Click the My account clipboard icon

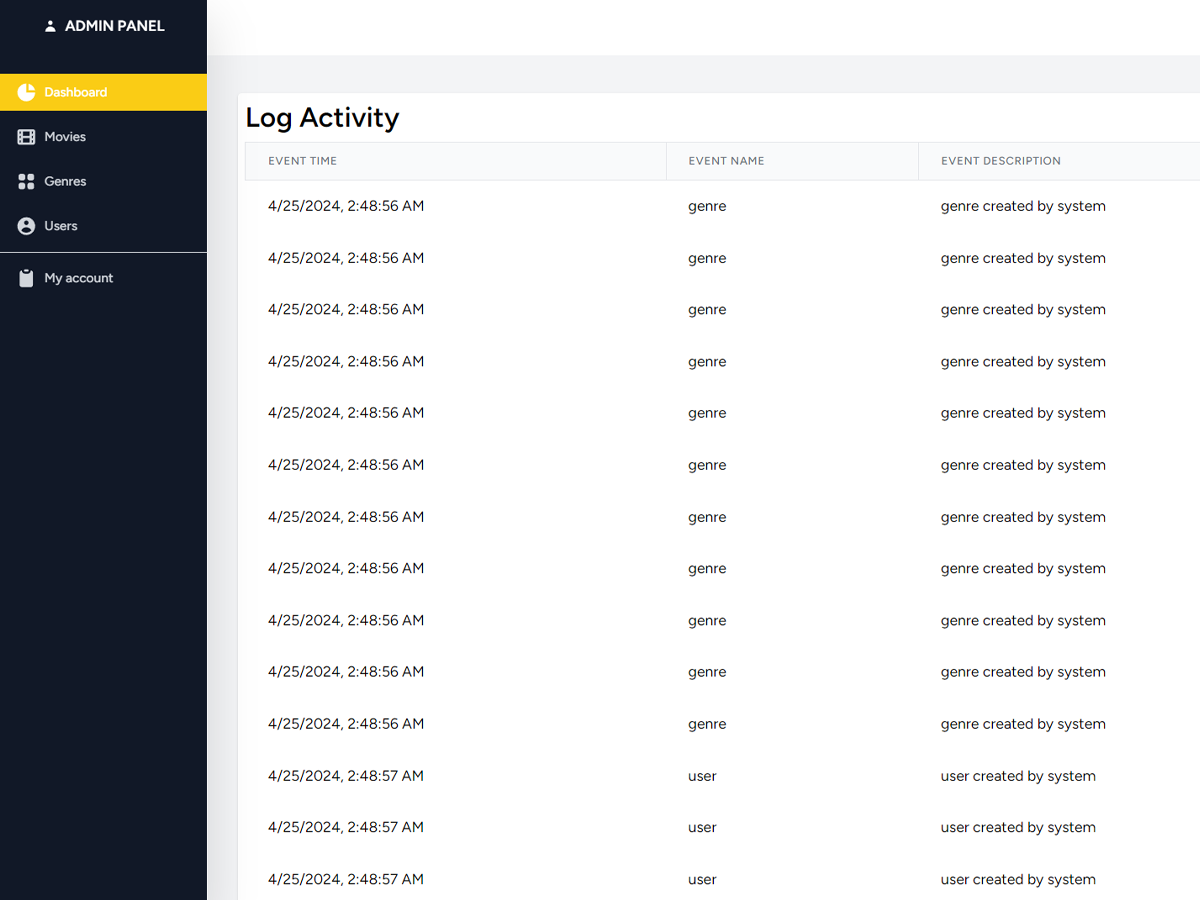tap(26, 279)
